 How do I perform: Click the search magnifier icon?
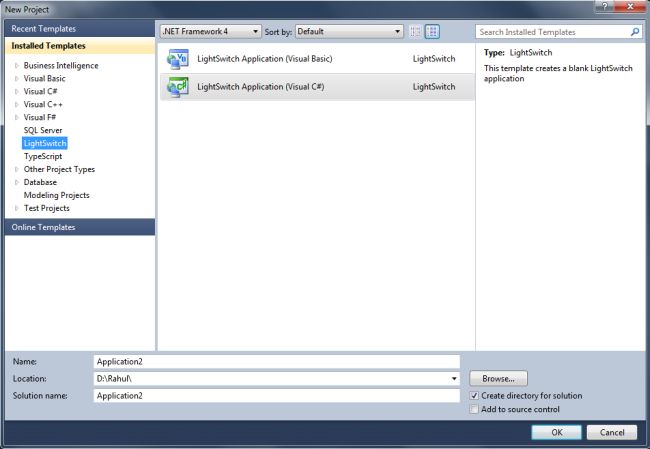pyautogui.click(x=635, y=32)
